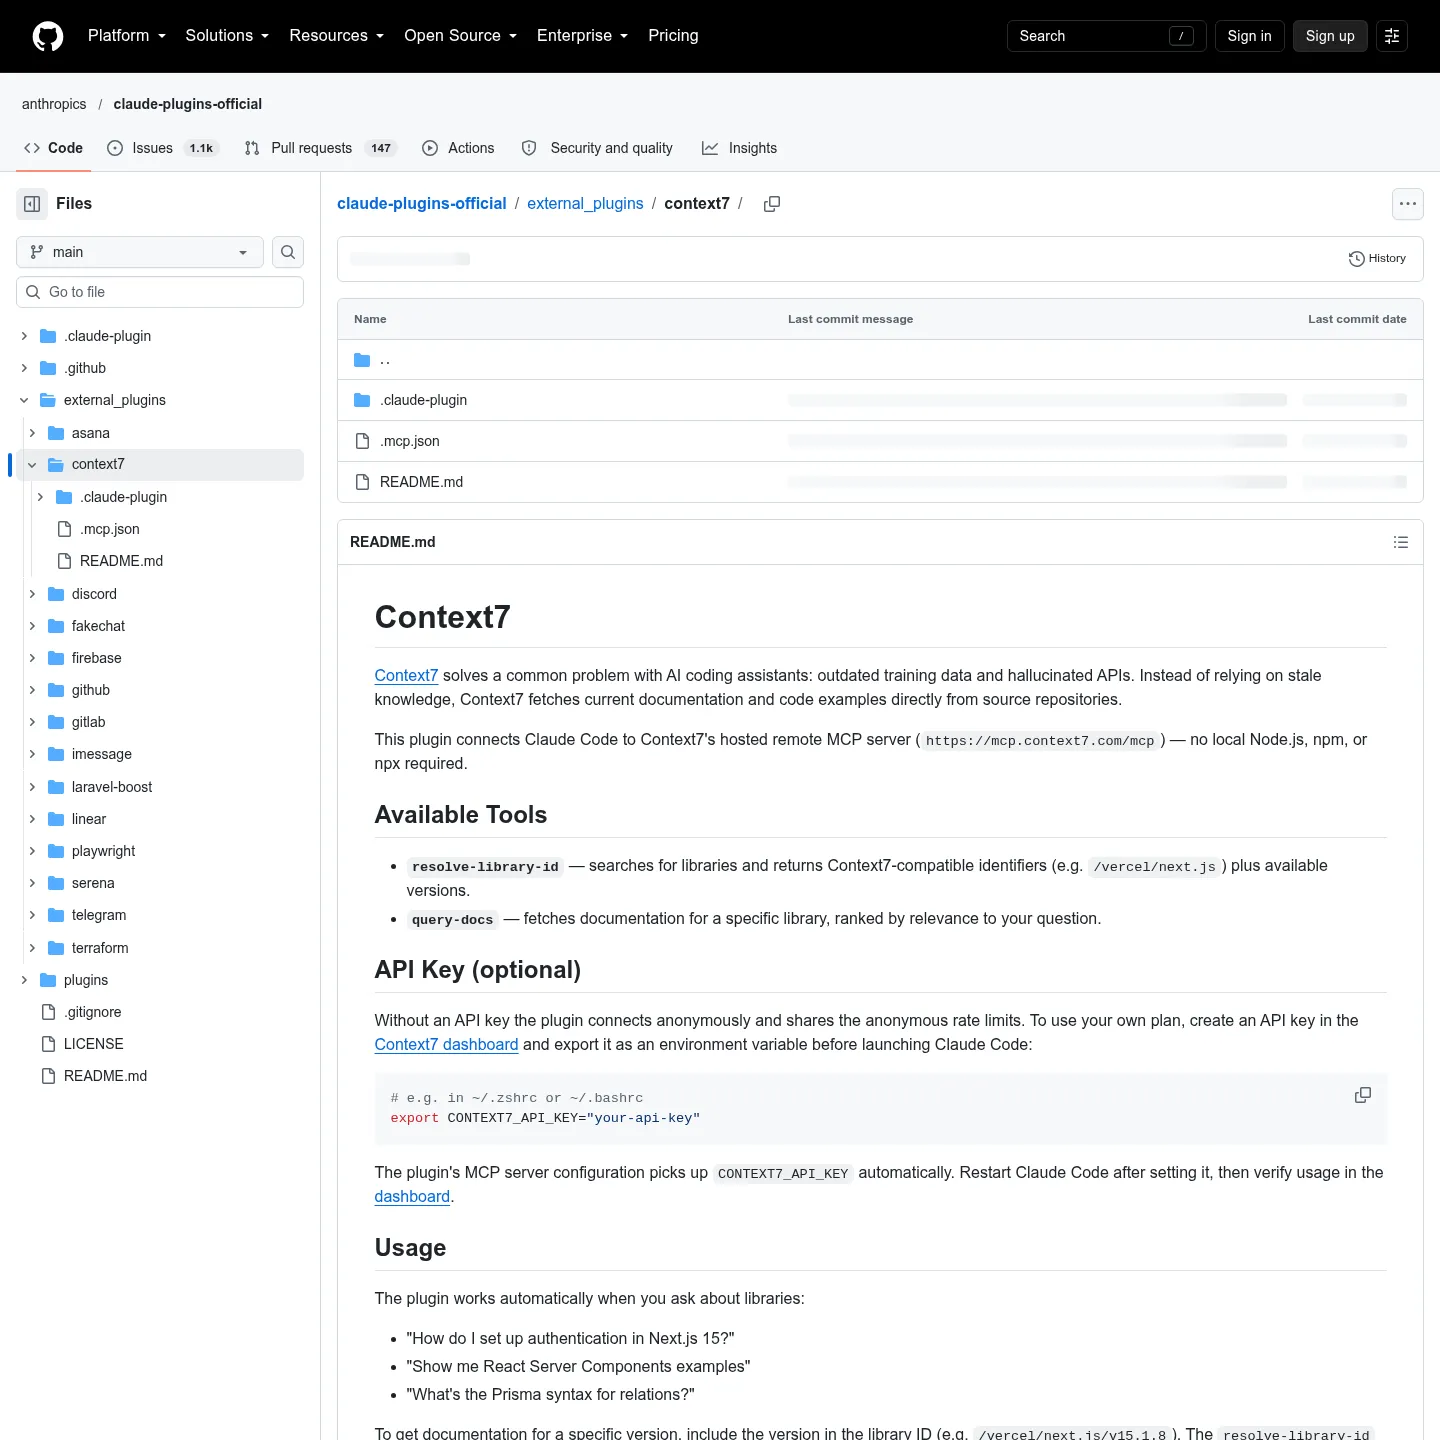Focus the top Search box
The width and height of the screenshot is (1440, 1440).
click(x=1106, y=36)
